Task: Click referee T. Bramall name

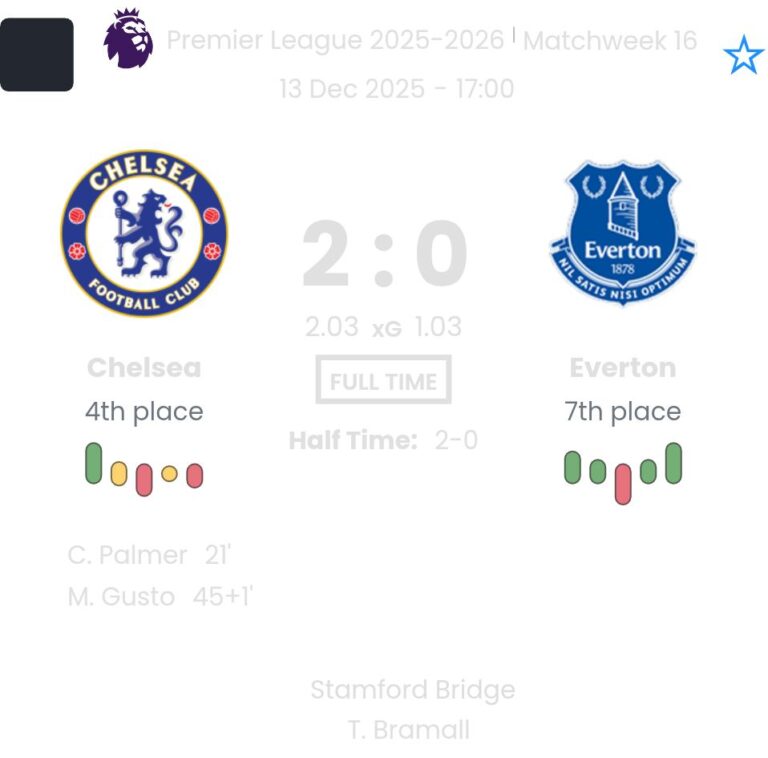Action: click(x=408, y=730)
